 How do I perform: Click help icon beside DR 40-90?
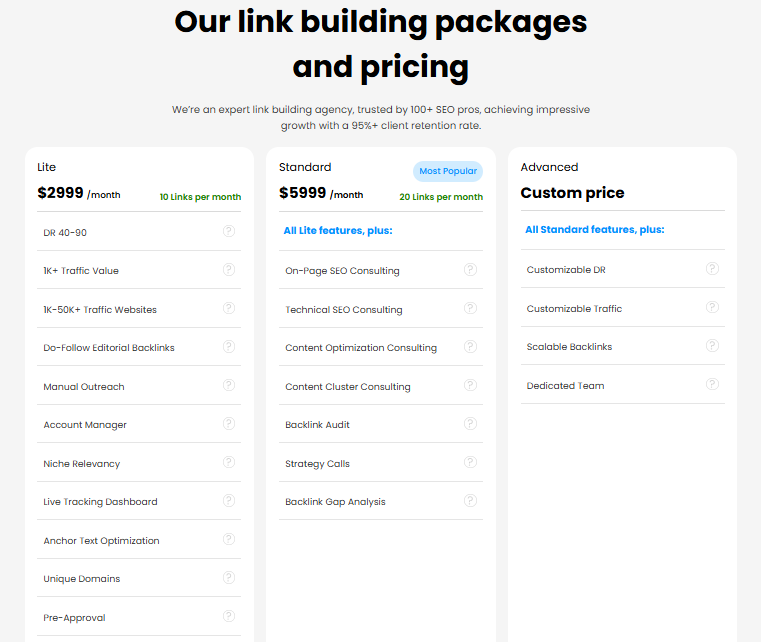229,231
